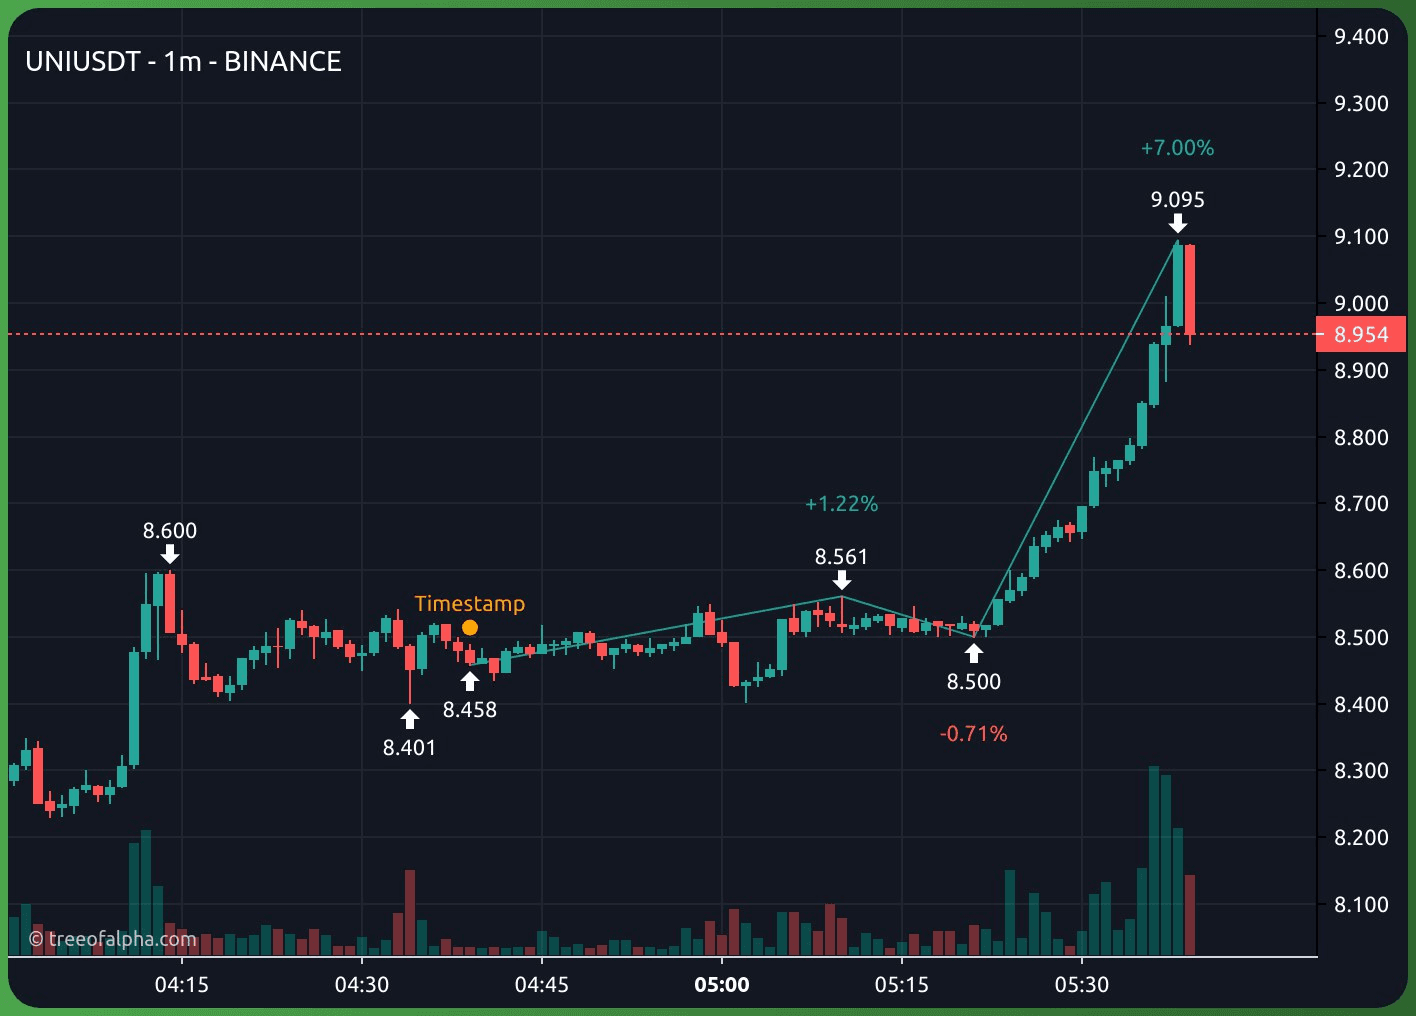Click the 8.100 price axis value

[1362, 904]
